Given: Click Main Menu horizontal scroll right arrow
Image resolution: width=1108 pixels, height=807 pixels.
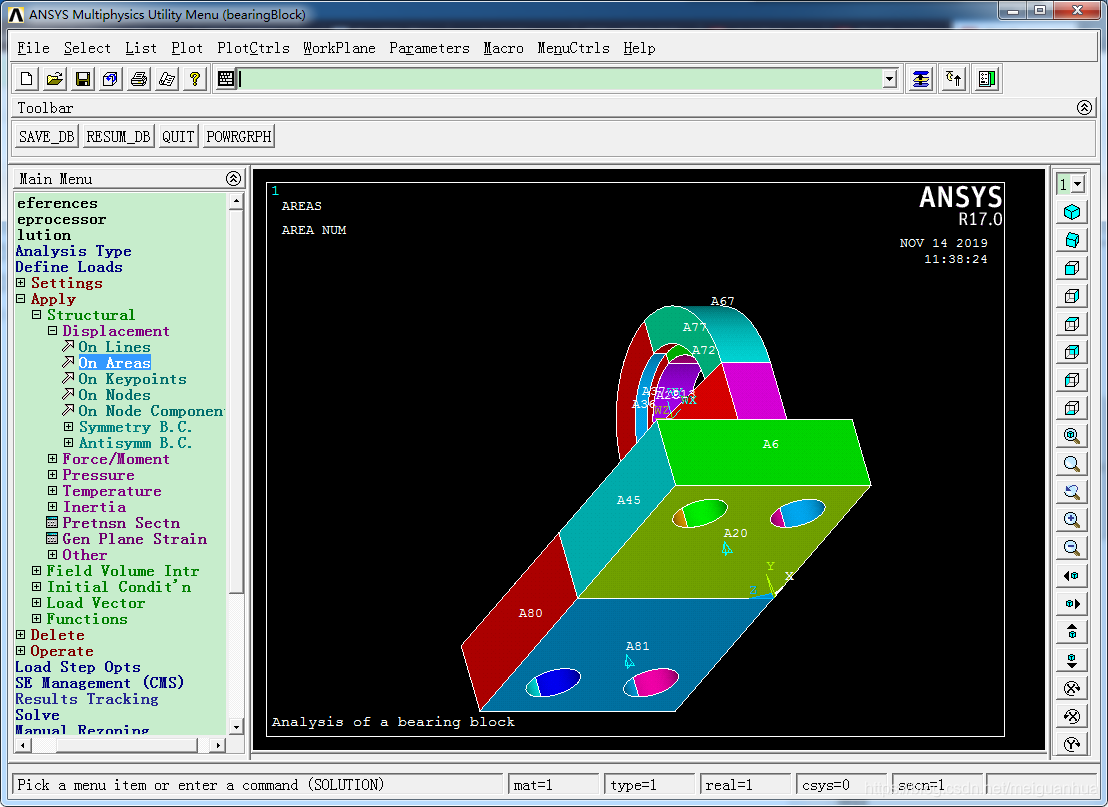Looking at the screenshot, I should (218, 745).
